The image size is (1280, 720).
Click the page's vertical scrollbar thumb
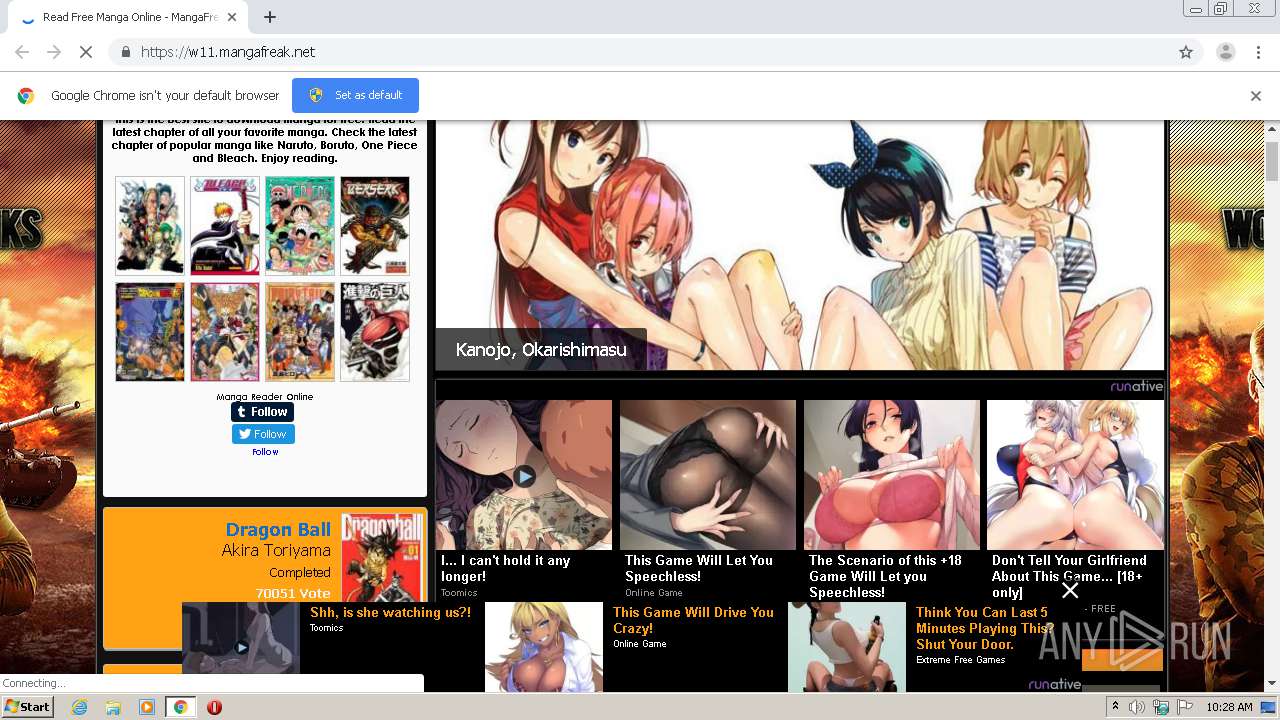pos(1272,161)
